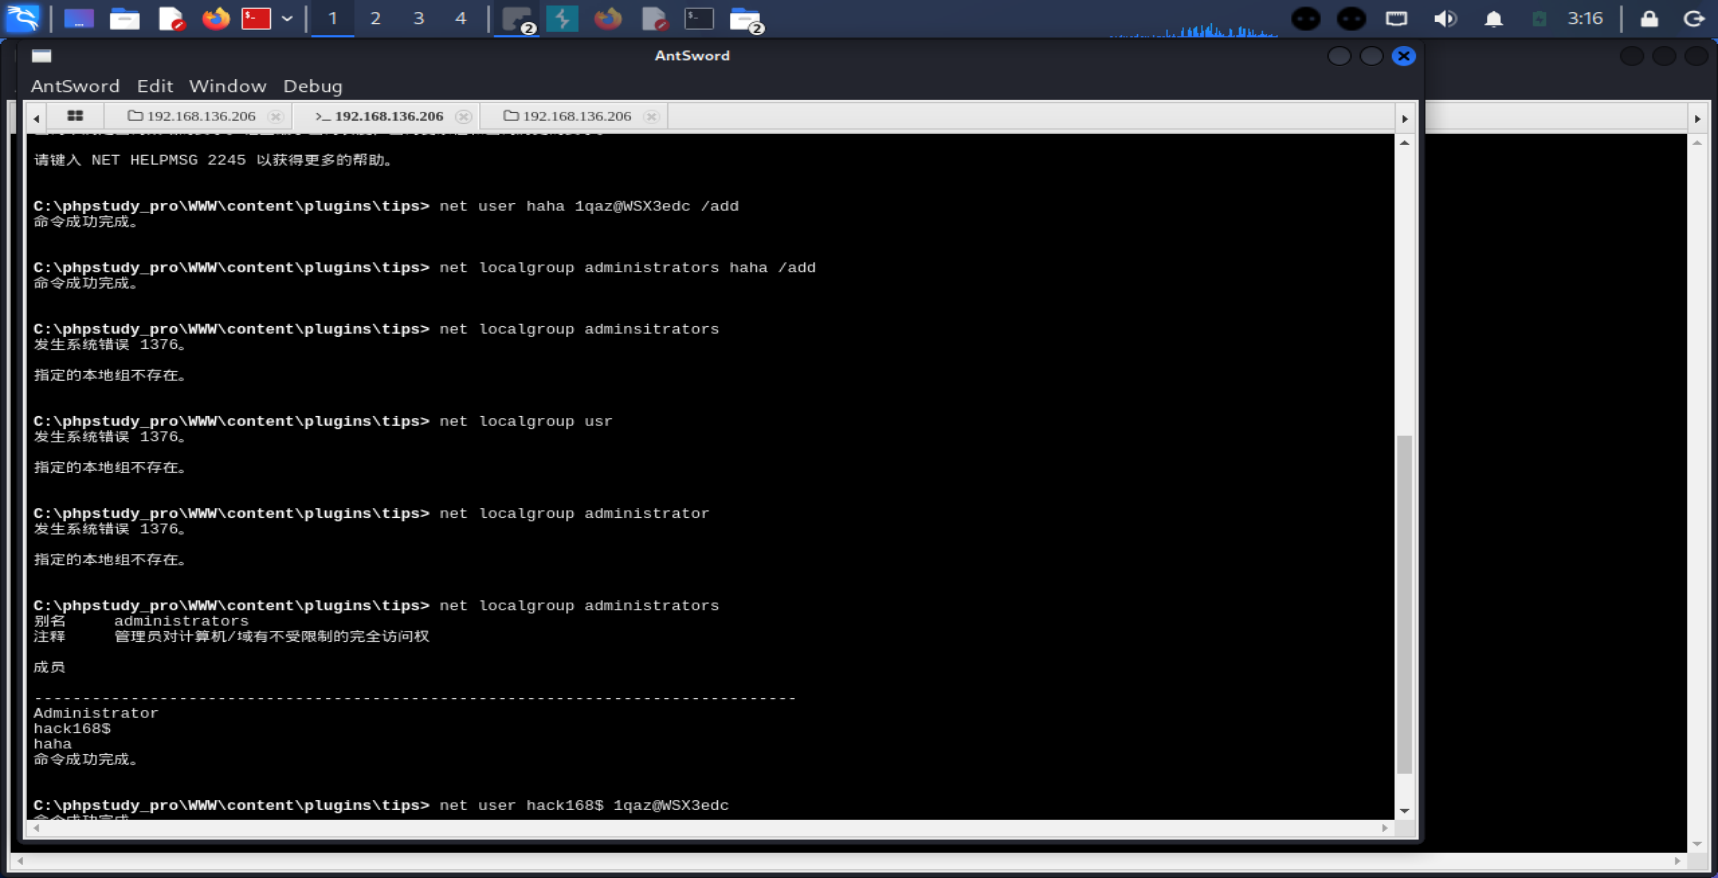Screen dimensions: 1718x878
Task: Switch to first 192.168.136.206 file manager tab
Action: tap(192, 116)
